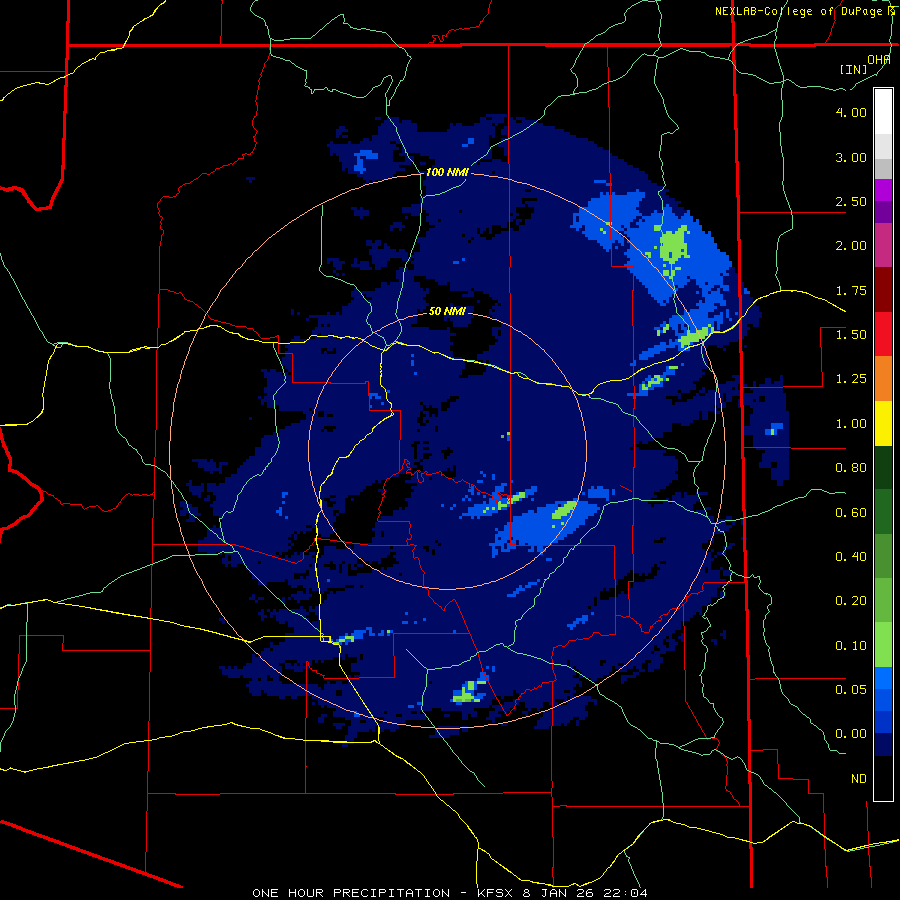Click the 1.50 legend value
The image size is (900, 900).
851,335
